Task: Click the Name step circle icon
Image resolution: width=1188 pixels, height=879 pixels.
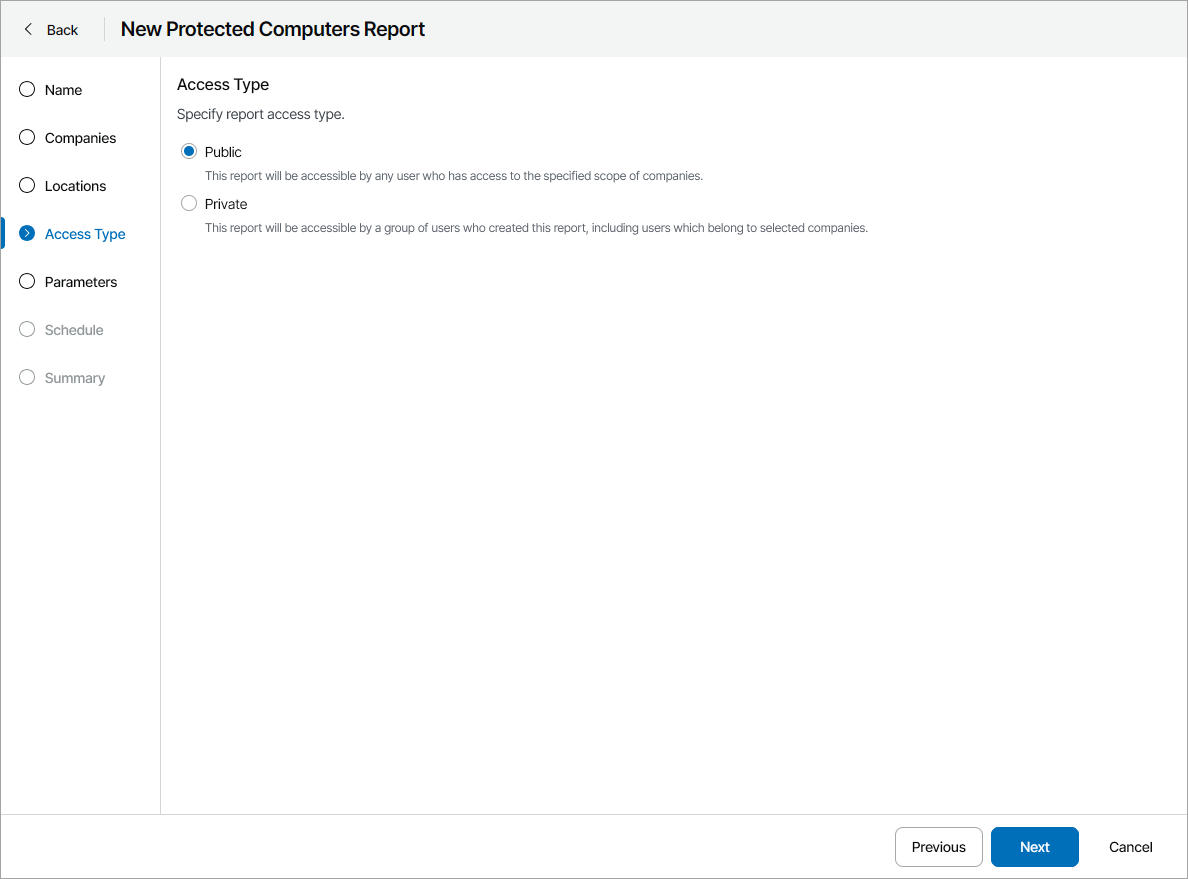Action: [x=27, y=90]
